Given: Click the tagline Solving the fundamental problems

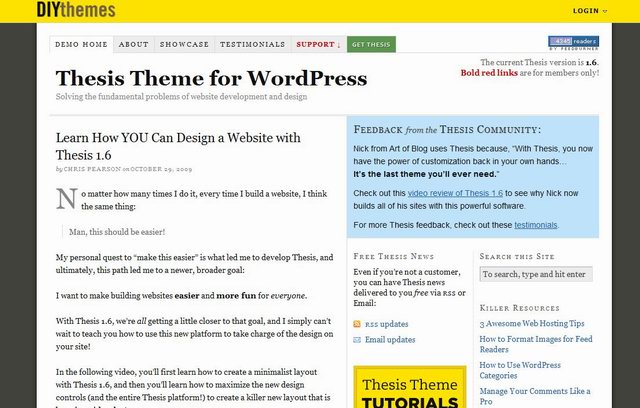Looking at the screenshot, I should click(182, 97).
